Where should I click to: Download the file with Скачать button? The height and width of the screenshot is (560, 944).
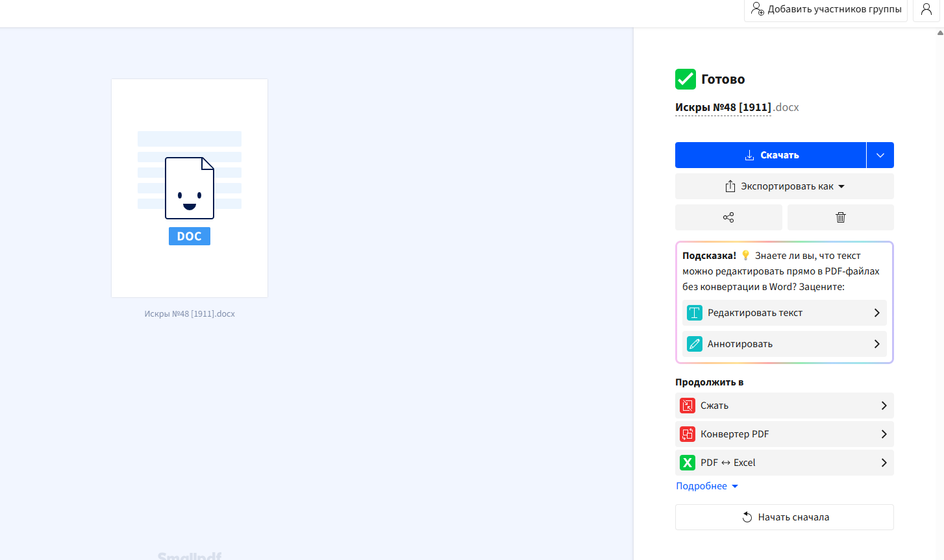tap(771, 155)
